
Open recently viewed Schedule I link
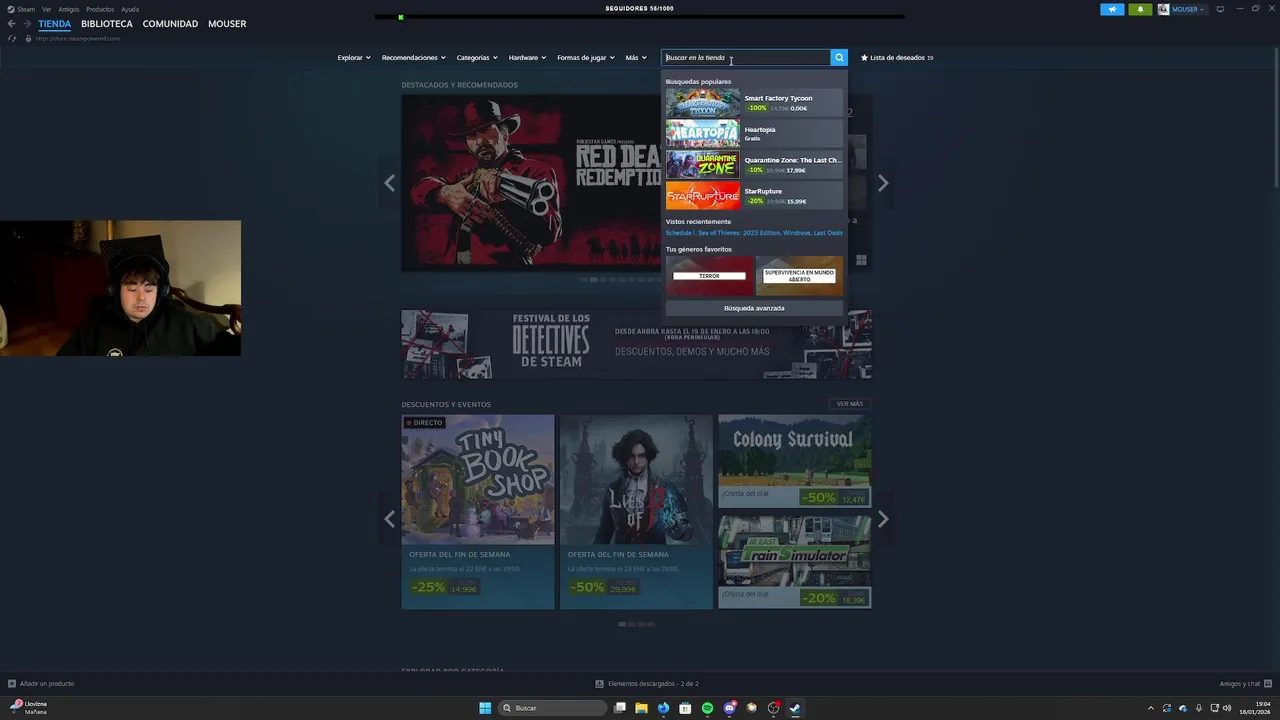(680, 233)
